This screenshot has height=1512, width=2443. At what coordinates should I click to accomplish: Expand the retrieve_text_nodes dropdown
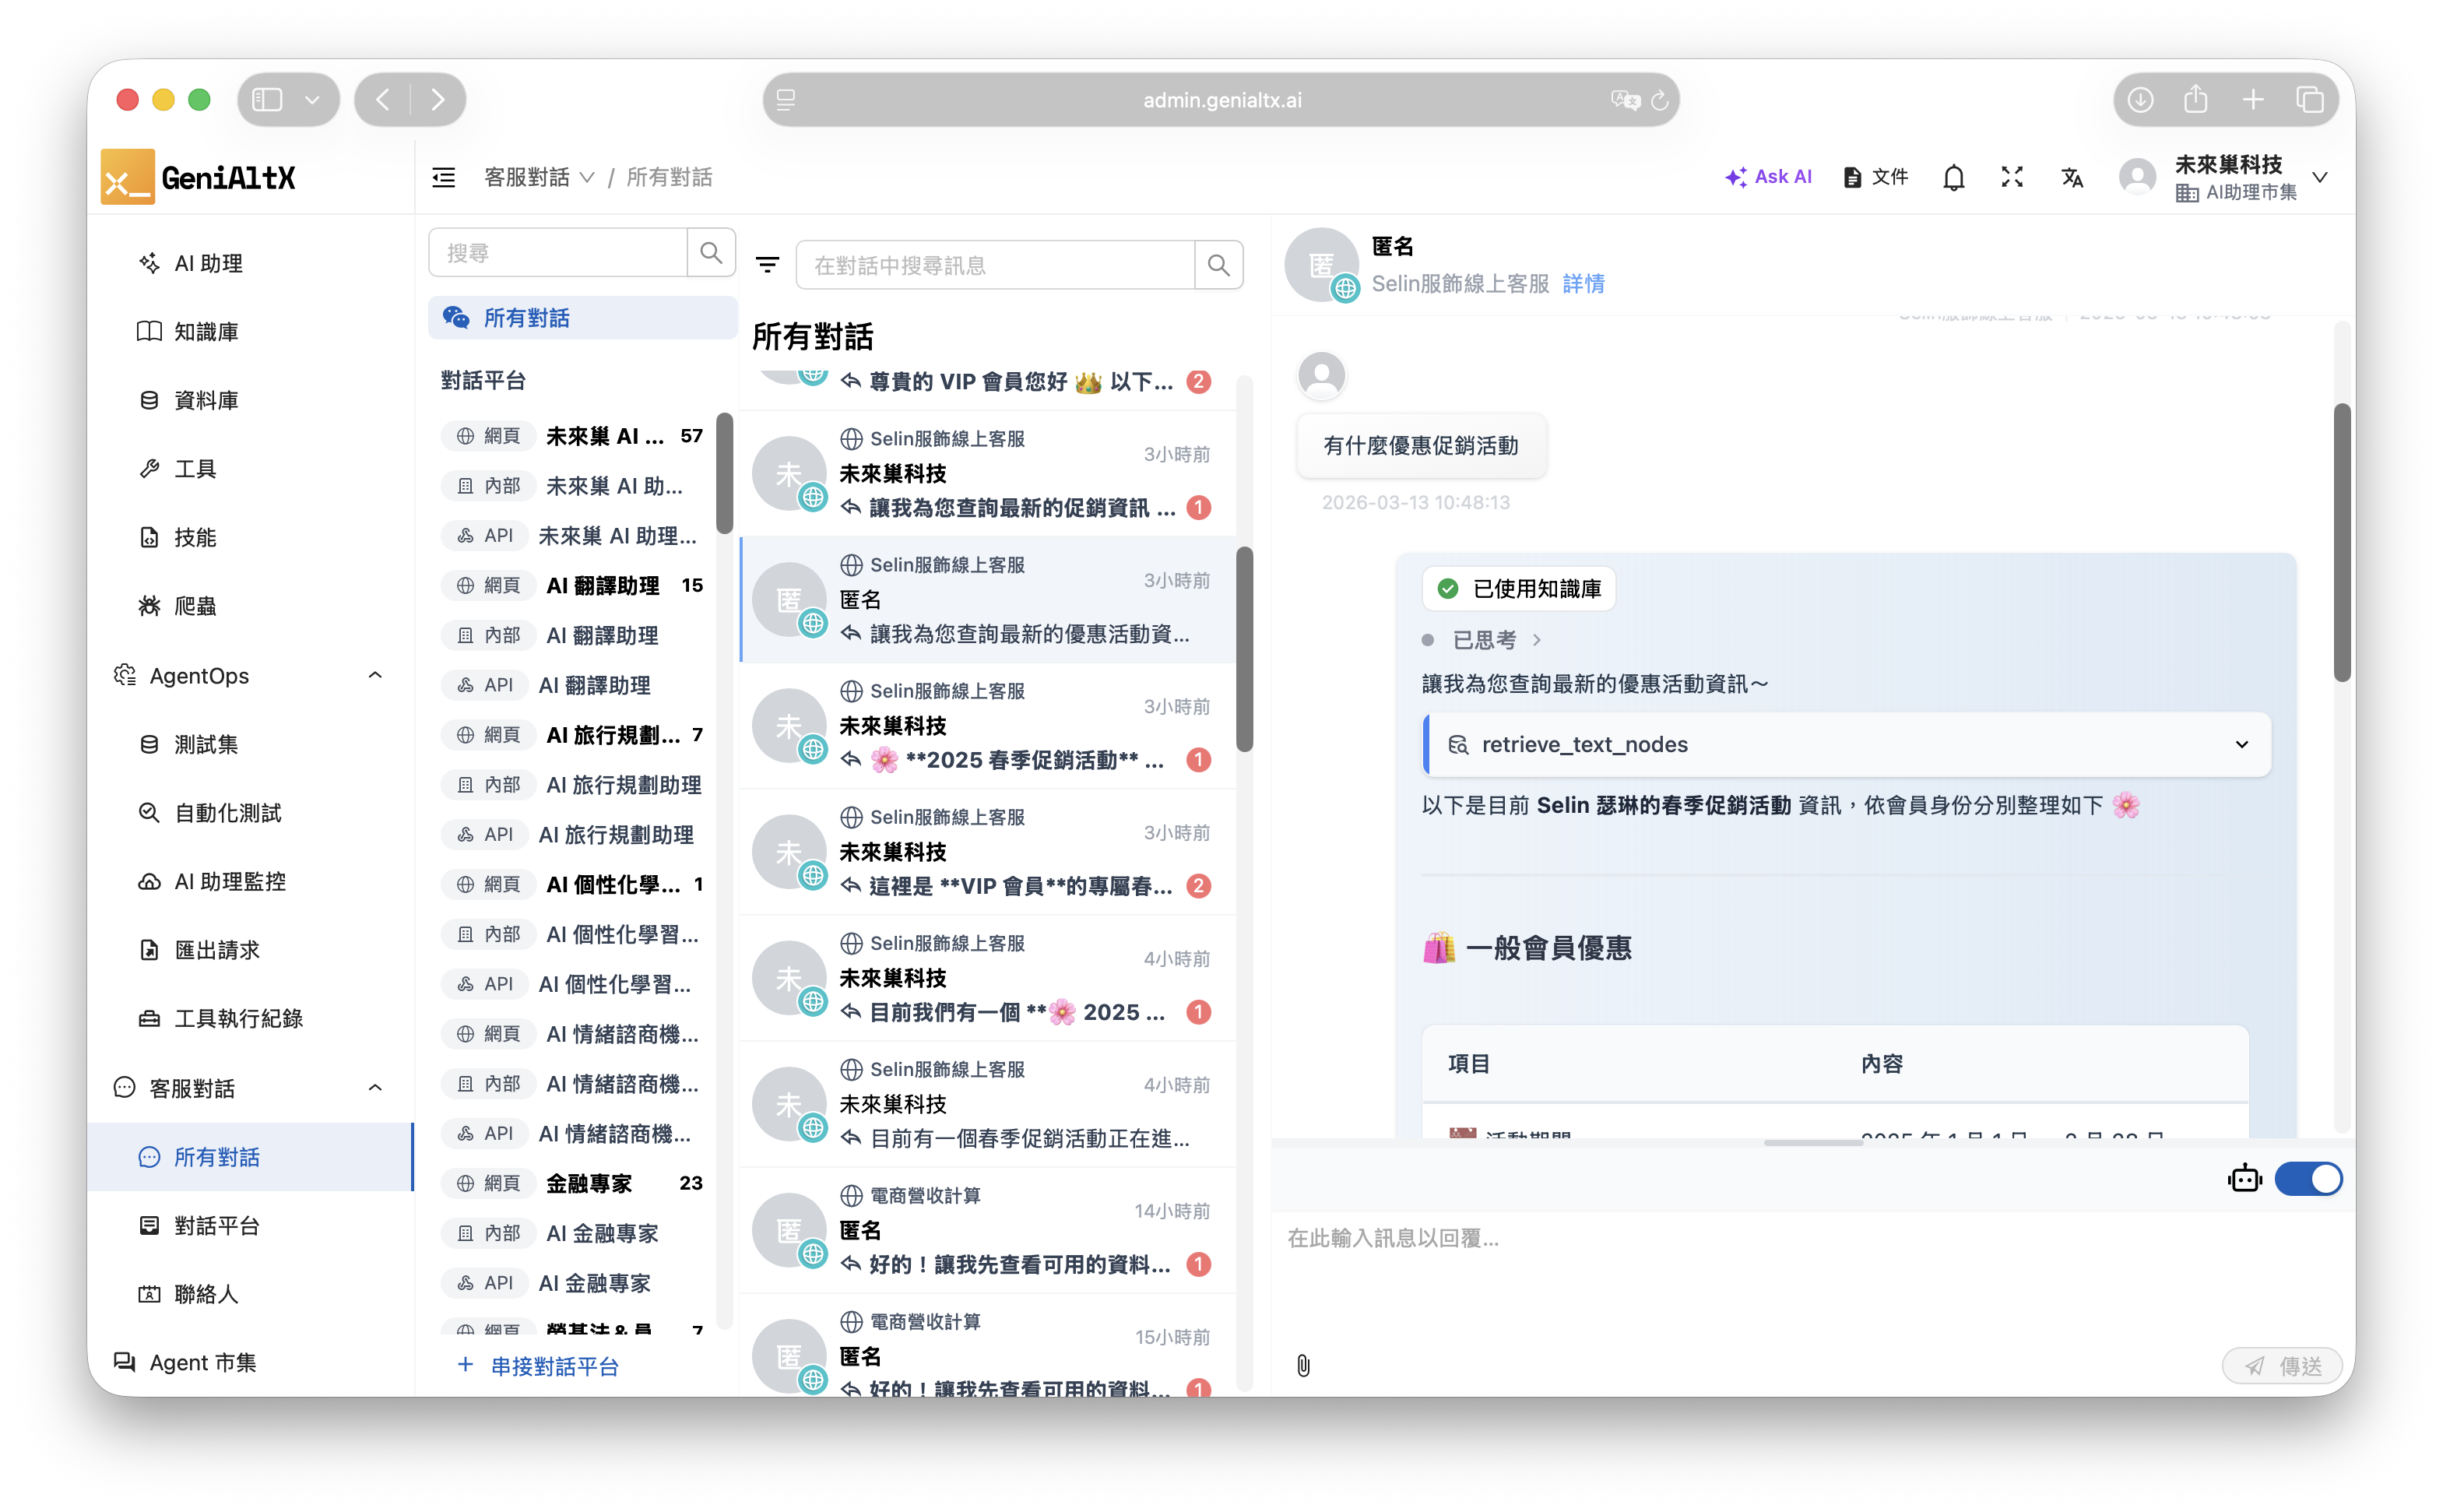pos(2241,744)
